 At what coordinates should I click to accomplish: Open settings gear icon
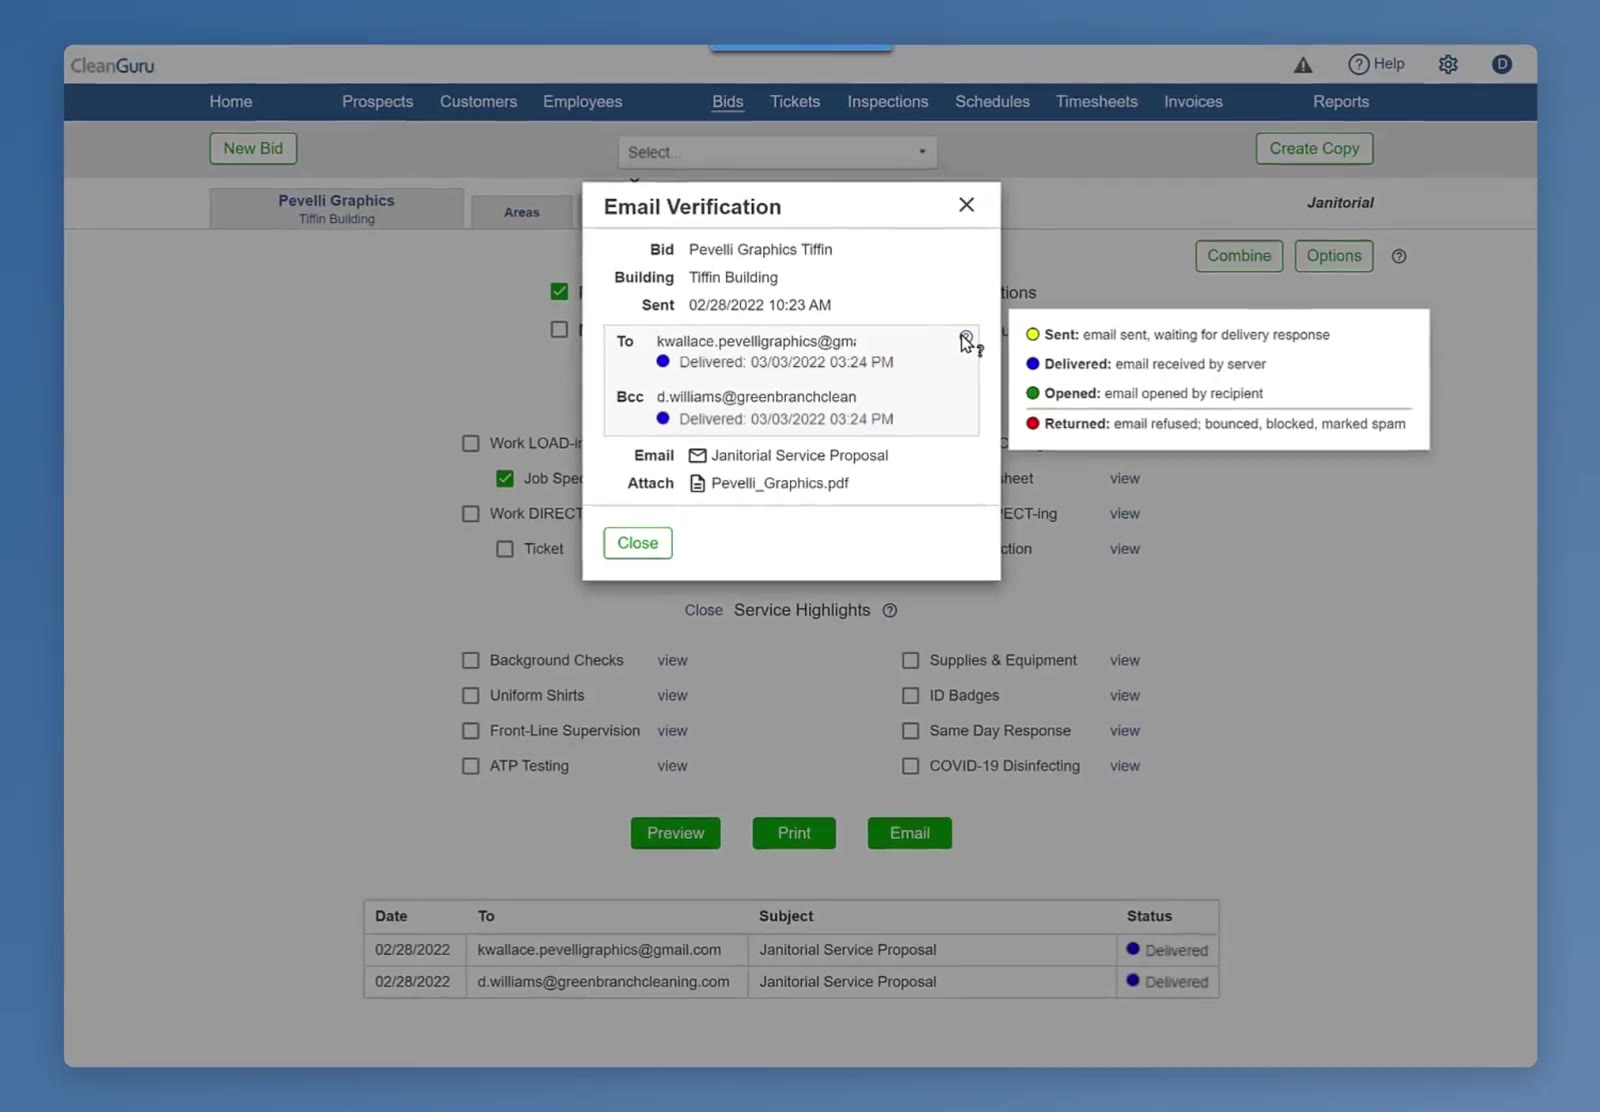1448,65
